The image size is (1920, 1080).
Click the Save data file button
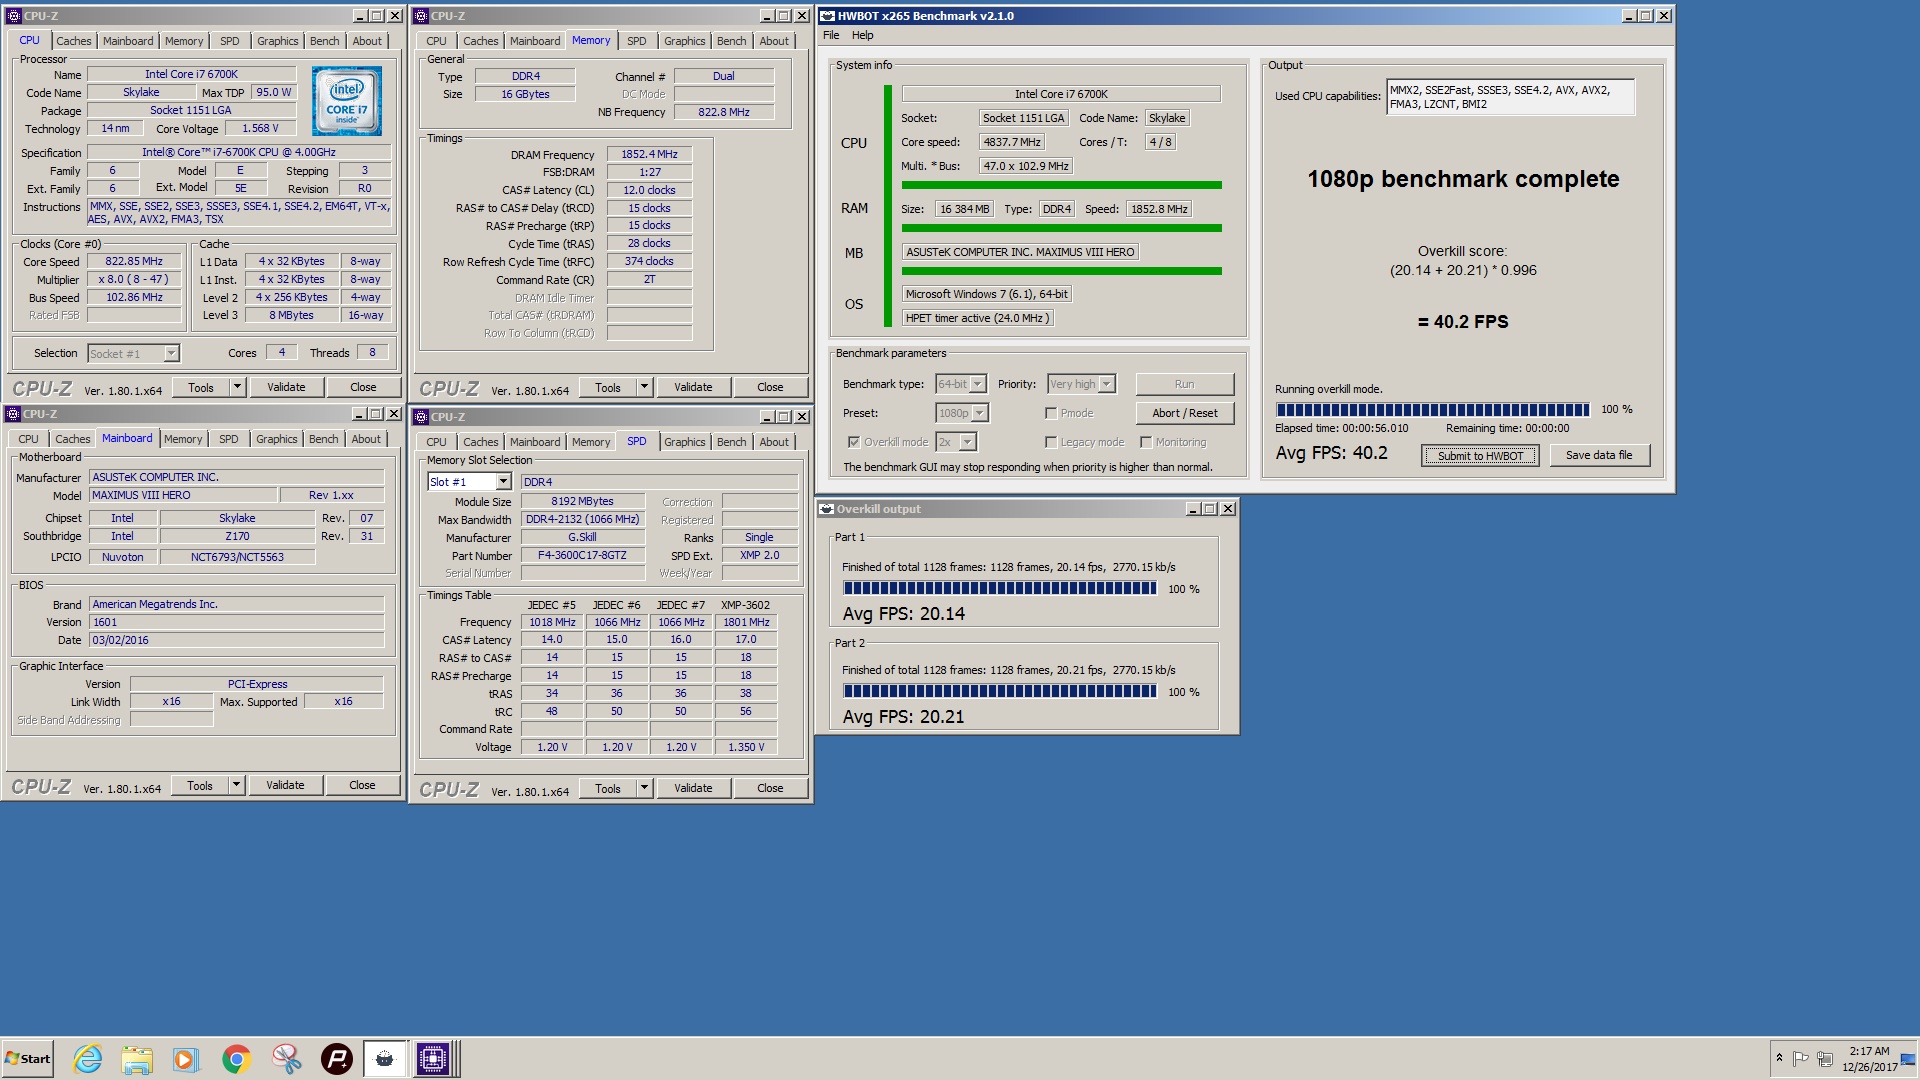[1598, 455]
